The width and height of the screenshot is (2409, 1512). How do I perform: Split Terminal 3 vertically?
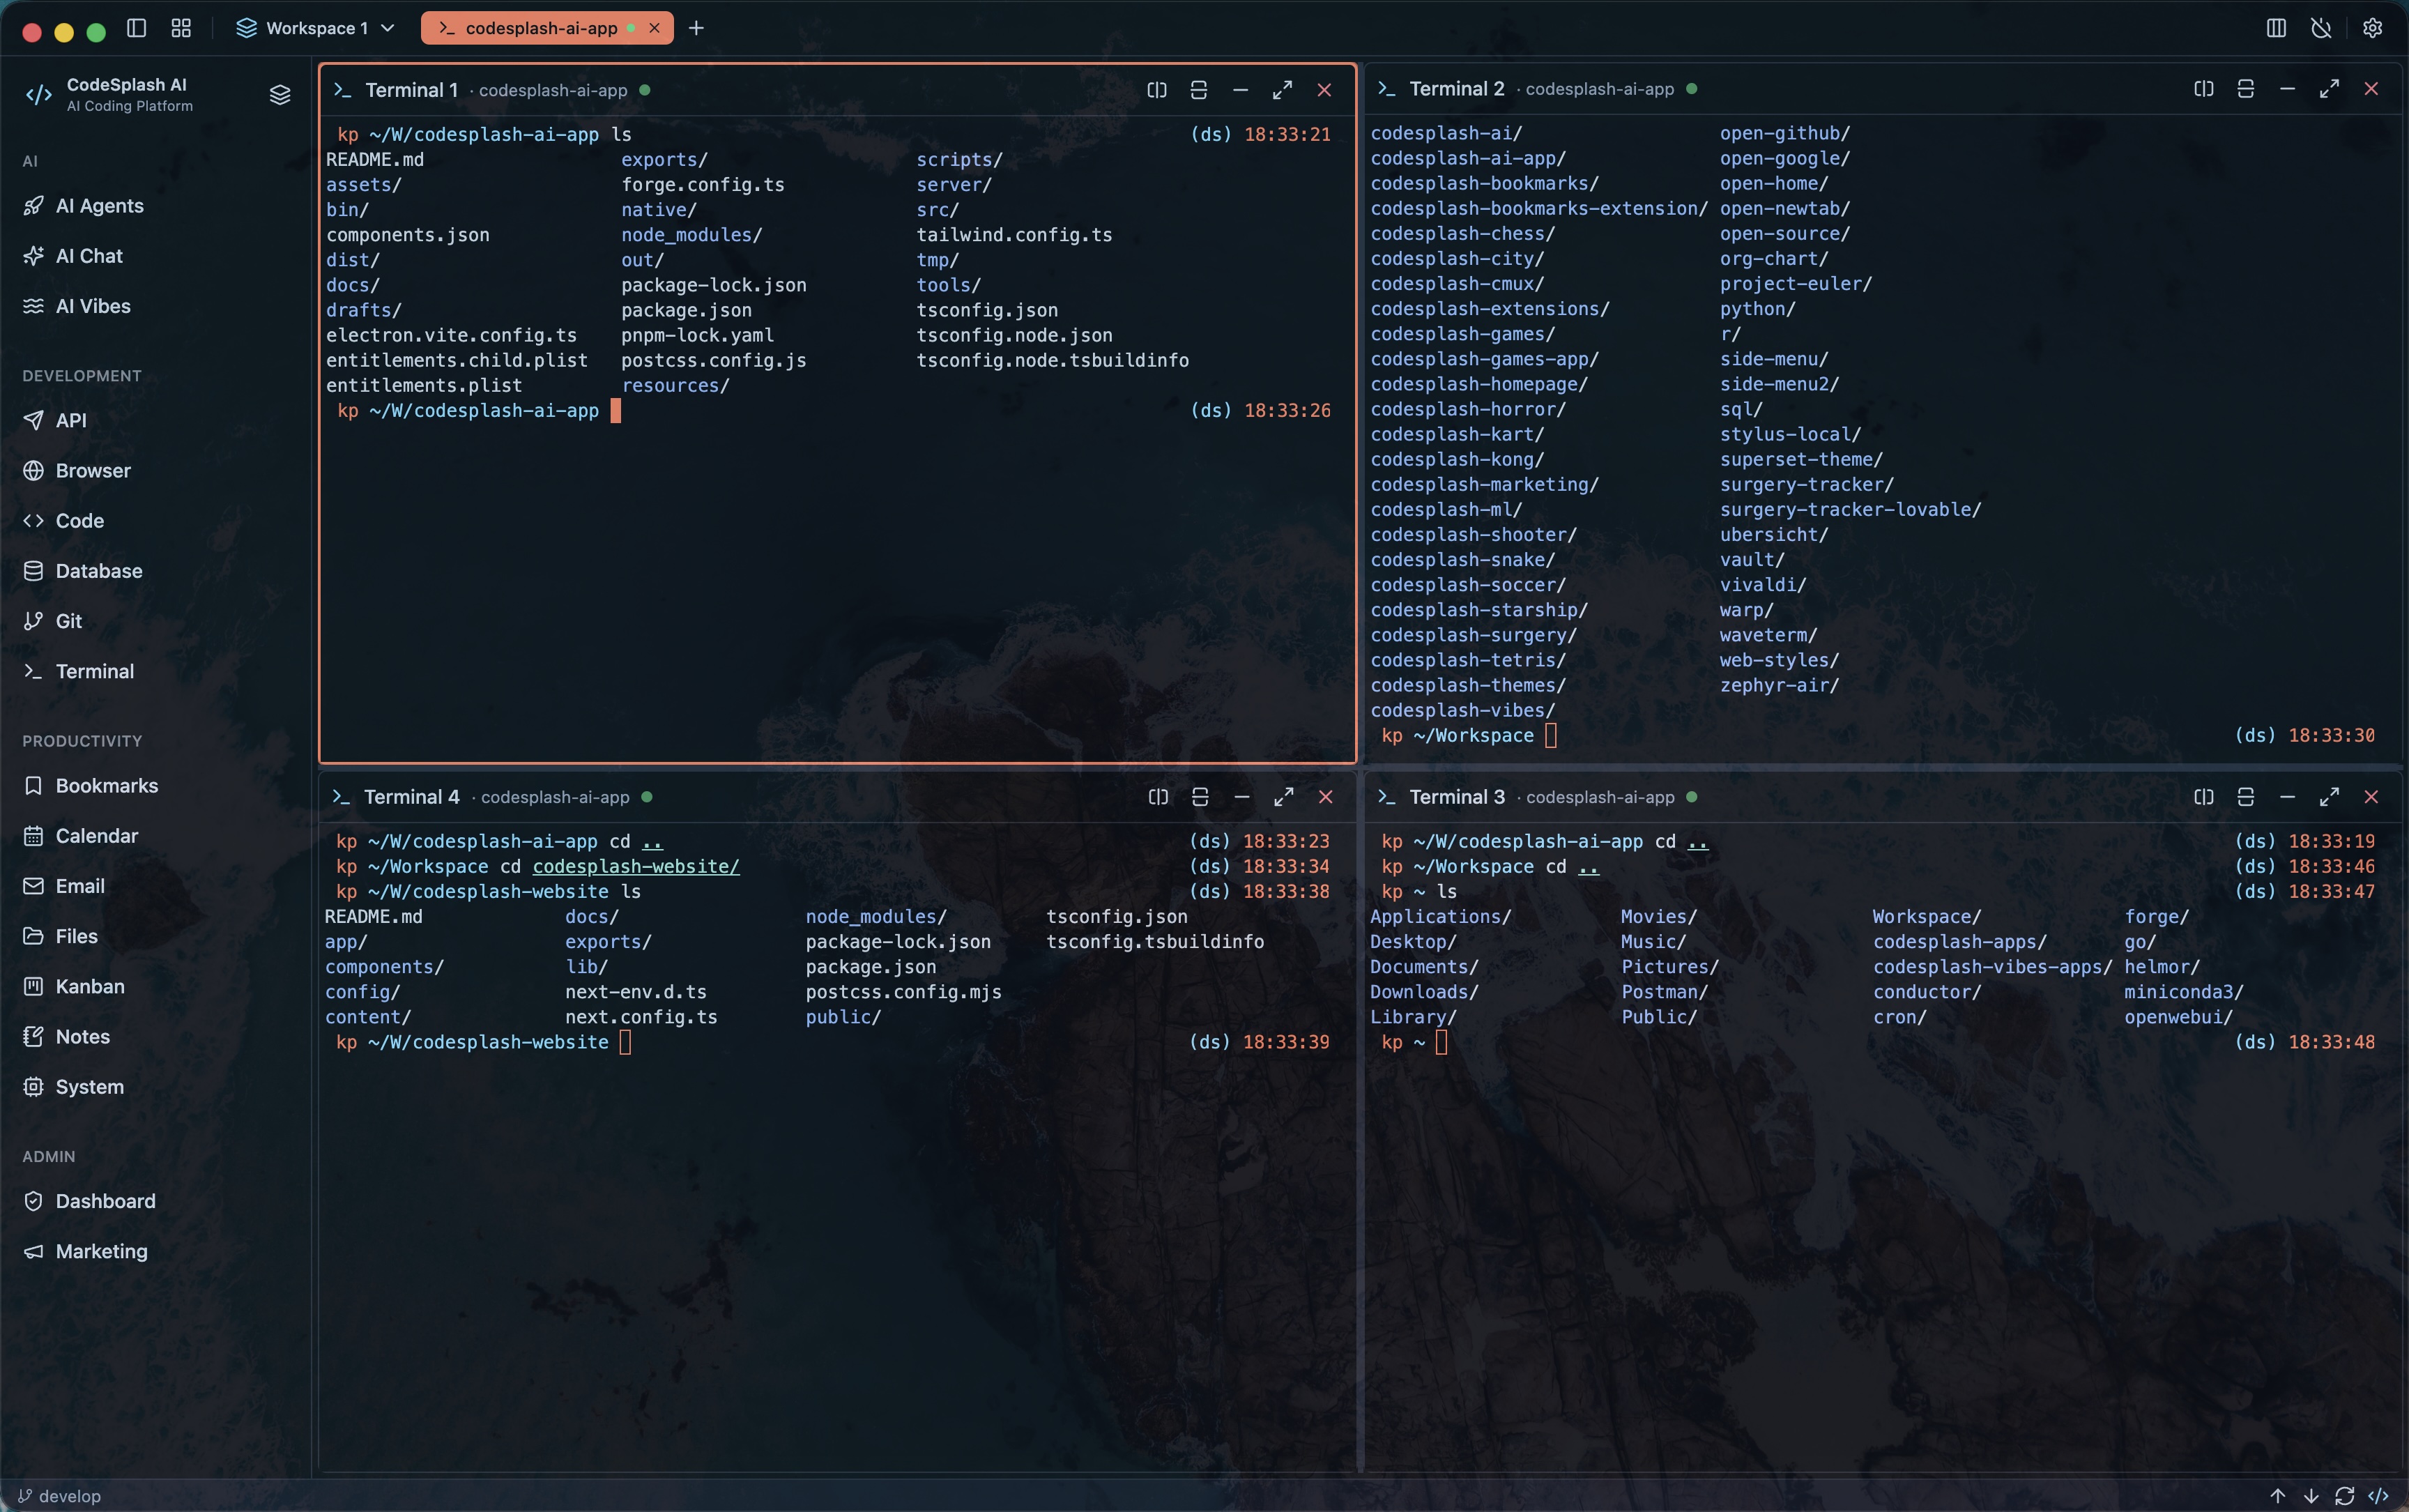pos(2203,797)
